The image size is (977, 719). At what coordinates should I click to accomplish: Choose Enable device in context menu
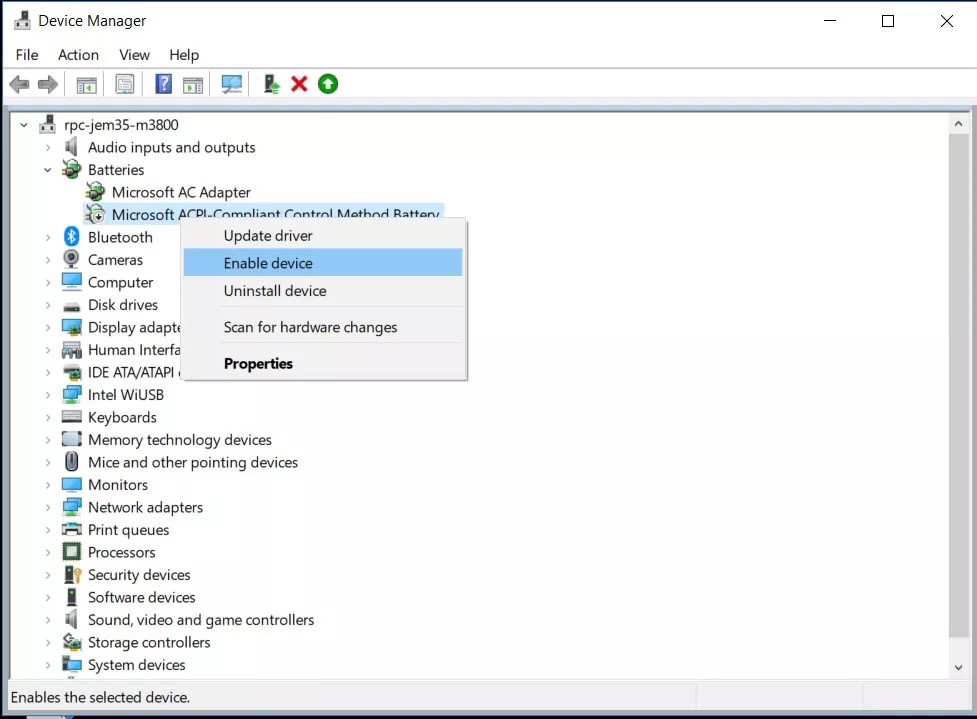pos(268,263)
